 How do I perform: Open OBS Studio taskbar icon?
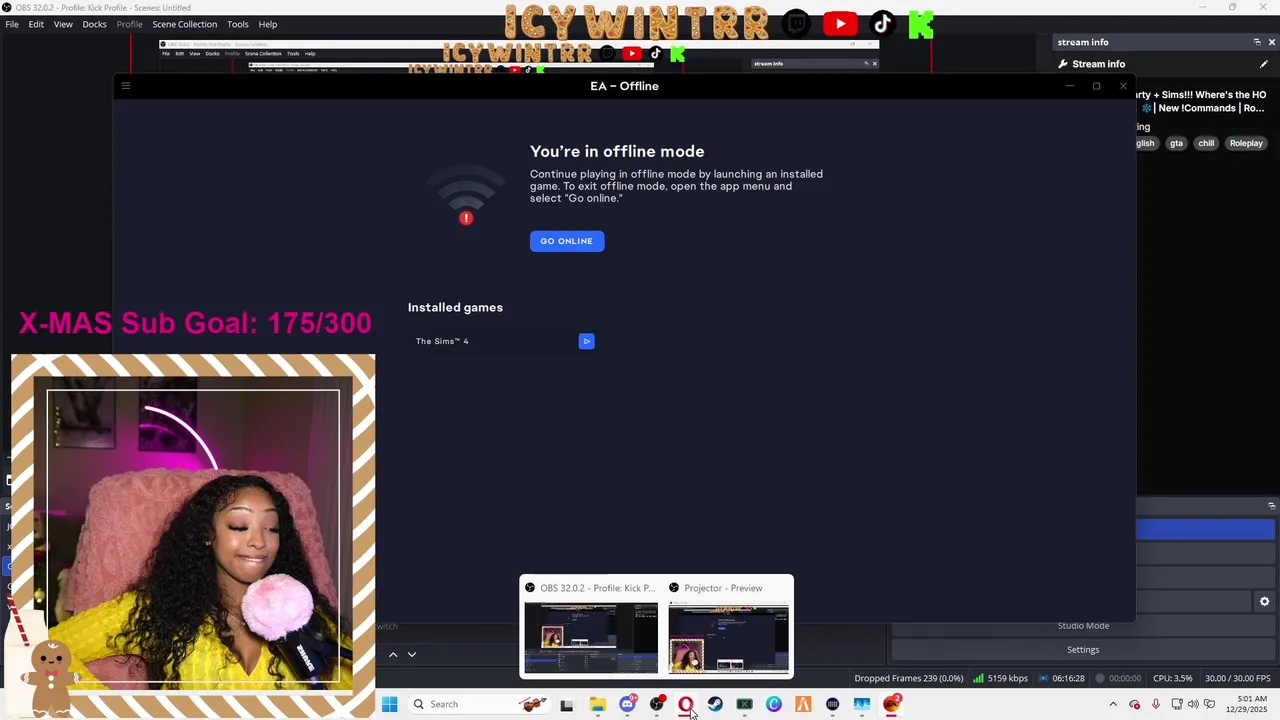pos(656,704)
